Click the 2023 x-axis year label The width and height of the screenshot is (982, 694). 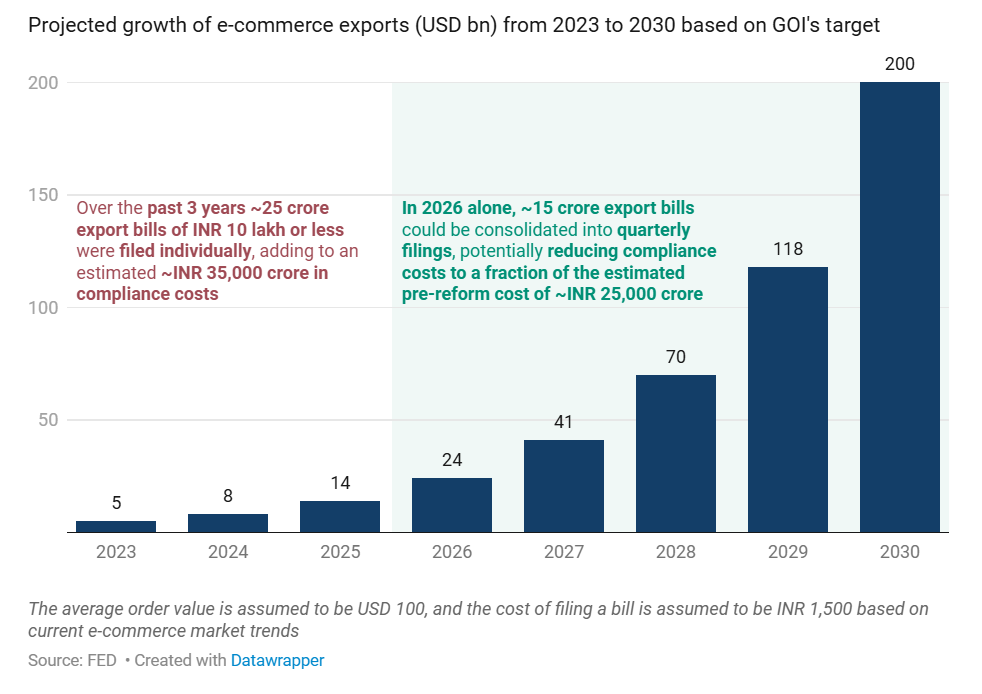tap(116, 552)
